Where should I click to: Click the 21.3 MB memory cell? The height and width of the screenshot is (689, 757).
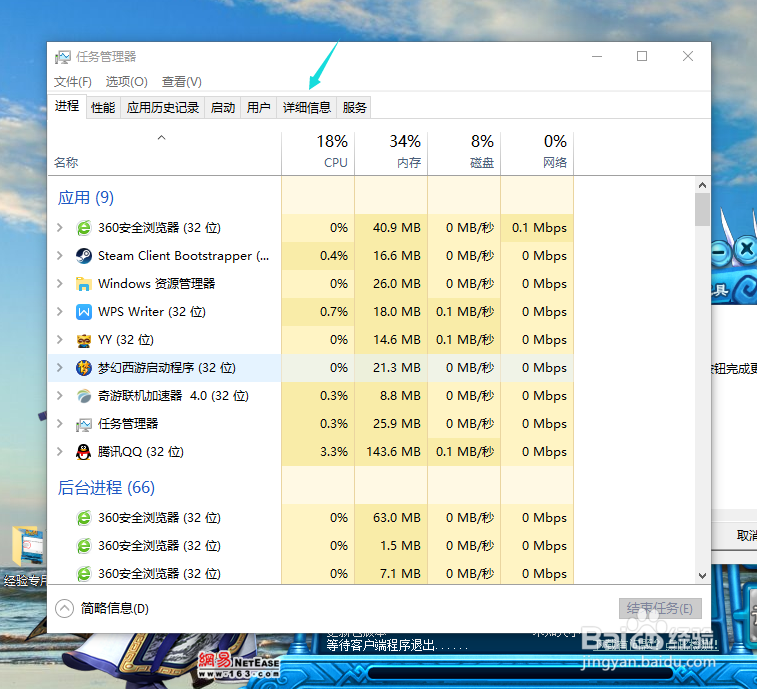pos(391,367)
